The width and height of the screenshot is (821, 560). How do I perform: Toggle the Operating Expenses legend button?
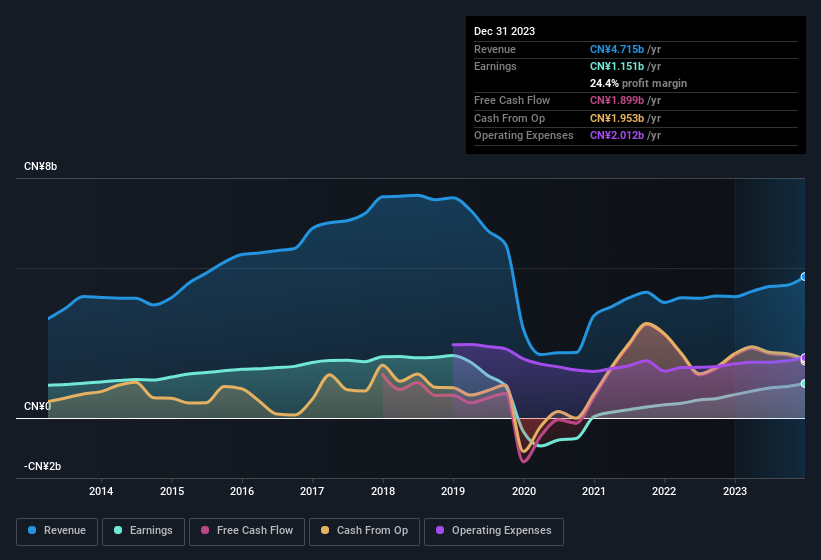point(493,531)
